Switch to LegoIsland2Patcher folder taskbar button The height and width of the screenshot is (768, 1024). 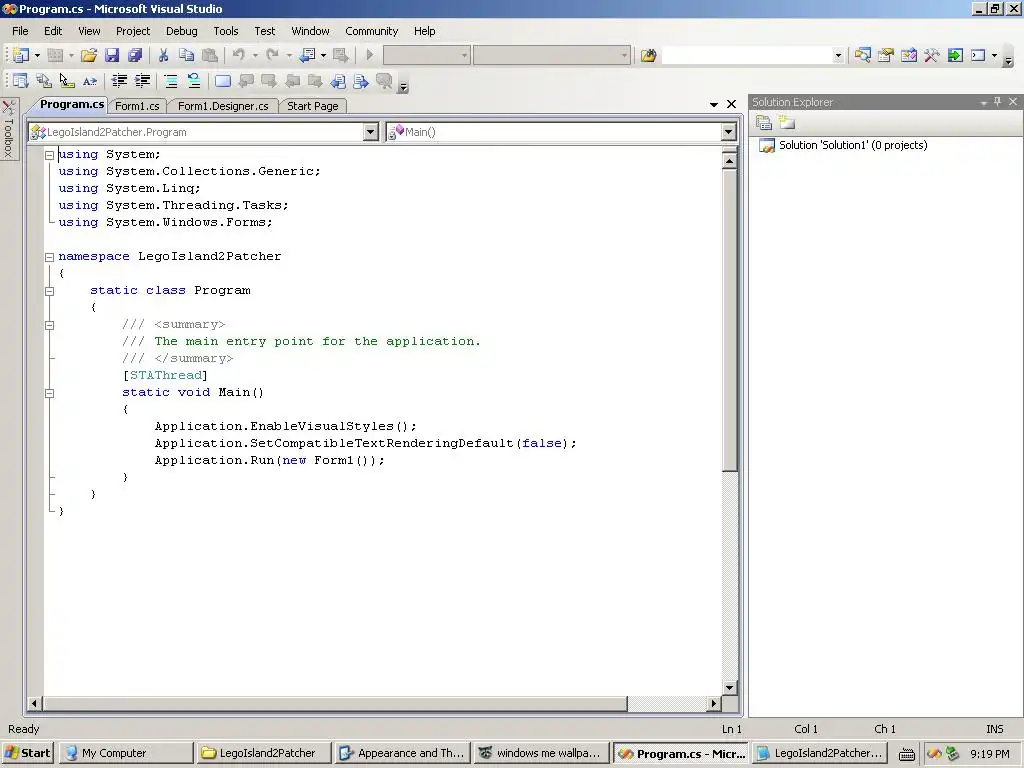click(264, 753)
